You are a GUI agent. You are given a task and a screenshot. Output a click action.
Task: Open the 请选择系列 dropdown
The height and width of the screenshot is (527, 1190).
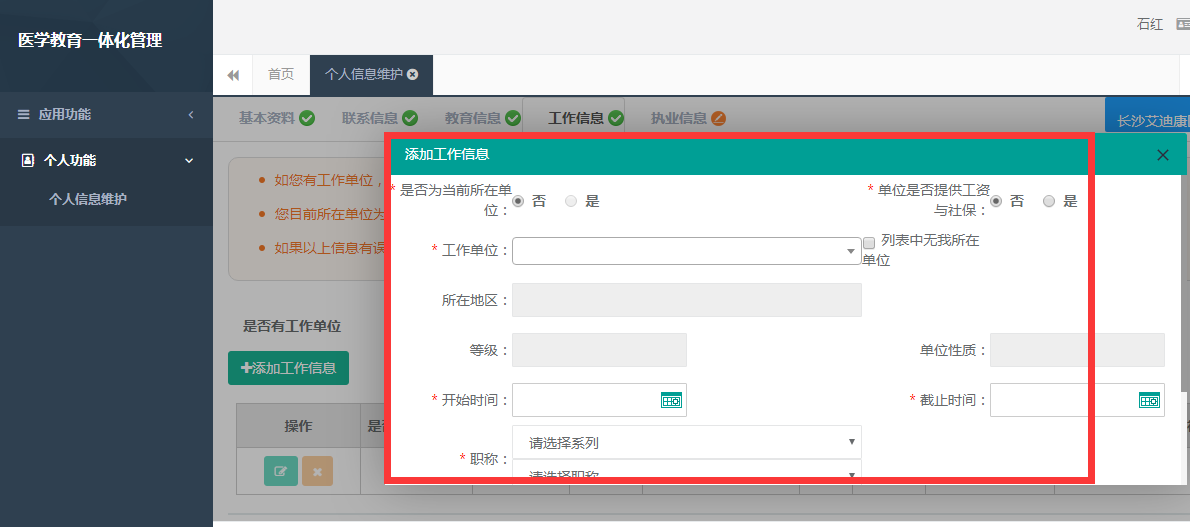pos(687,442)
